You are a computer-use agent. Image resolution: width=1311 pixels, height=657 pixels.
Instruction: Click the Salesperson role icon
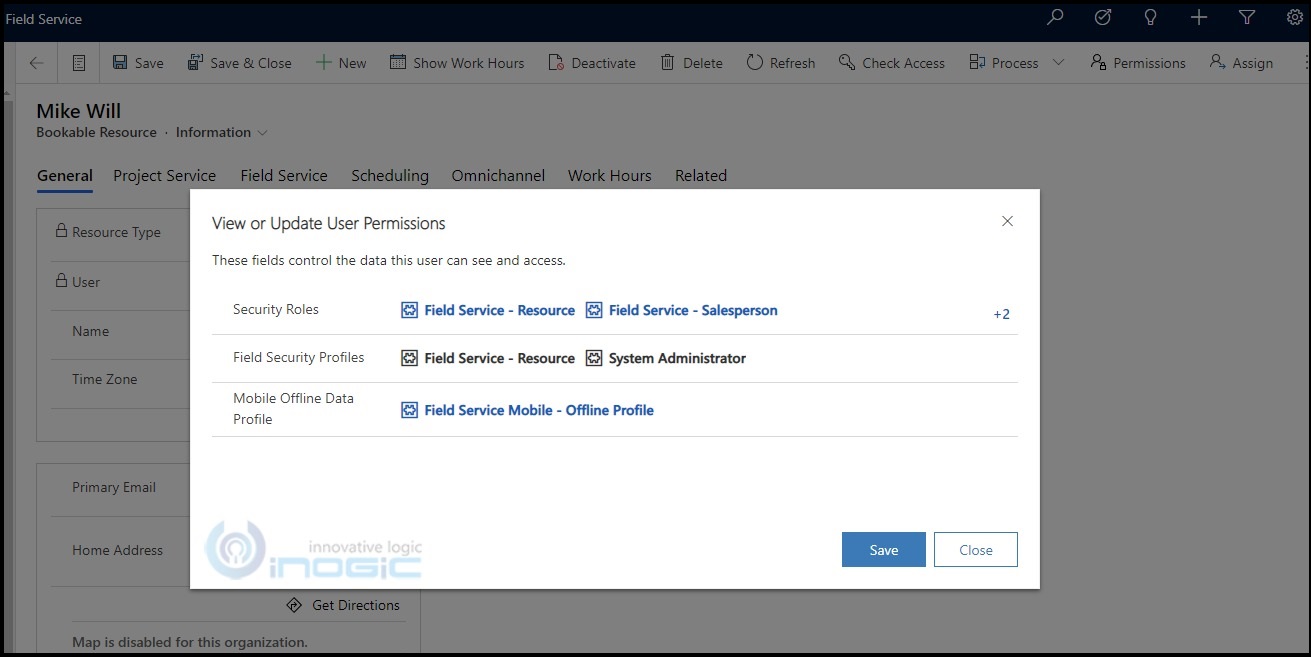(594, 310)
